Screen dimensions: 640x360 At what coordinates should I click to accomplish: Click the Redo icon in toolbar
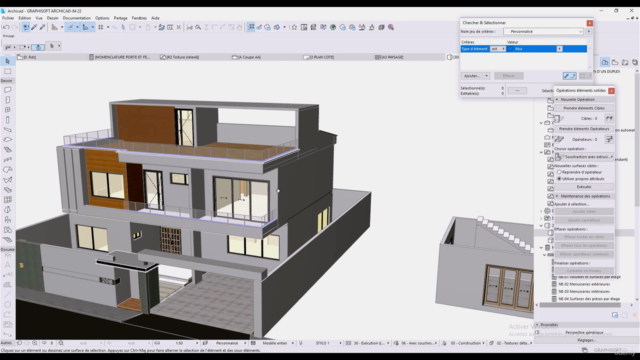coord(15,27)
